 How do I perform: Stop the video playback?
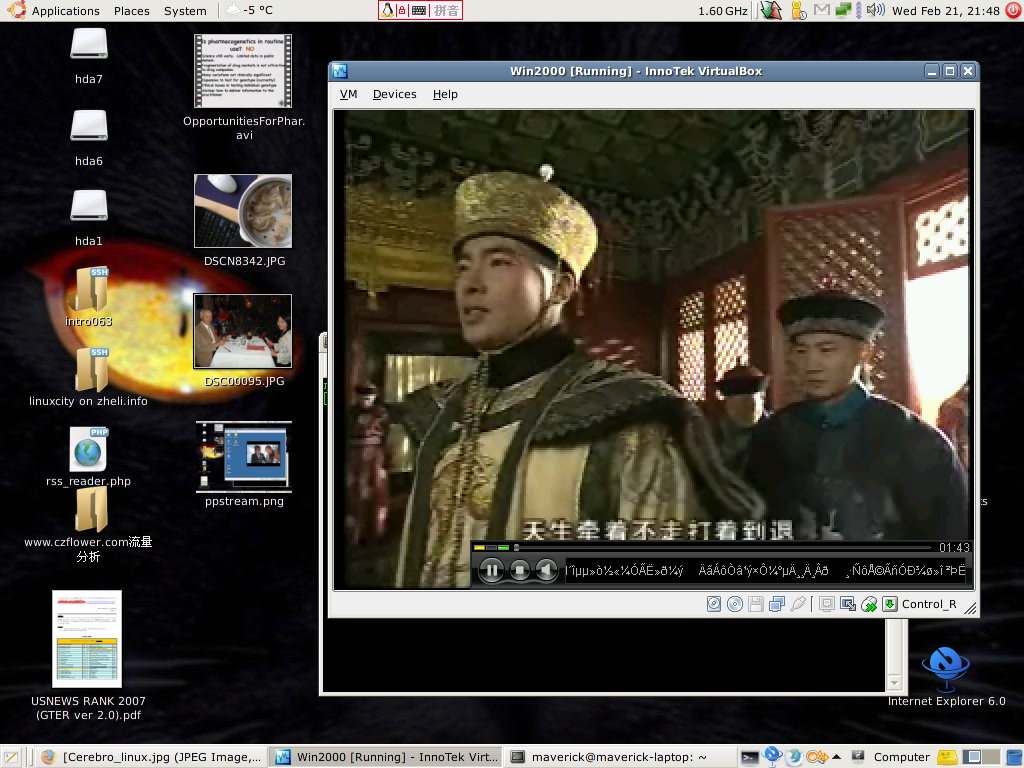[519, 570]
